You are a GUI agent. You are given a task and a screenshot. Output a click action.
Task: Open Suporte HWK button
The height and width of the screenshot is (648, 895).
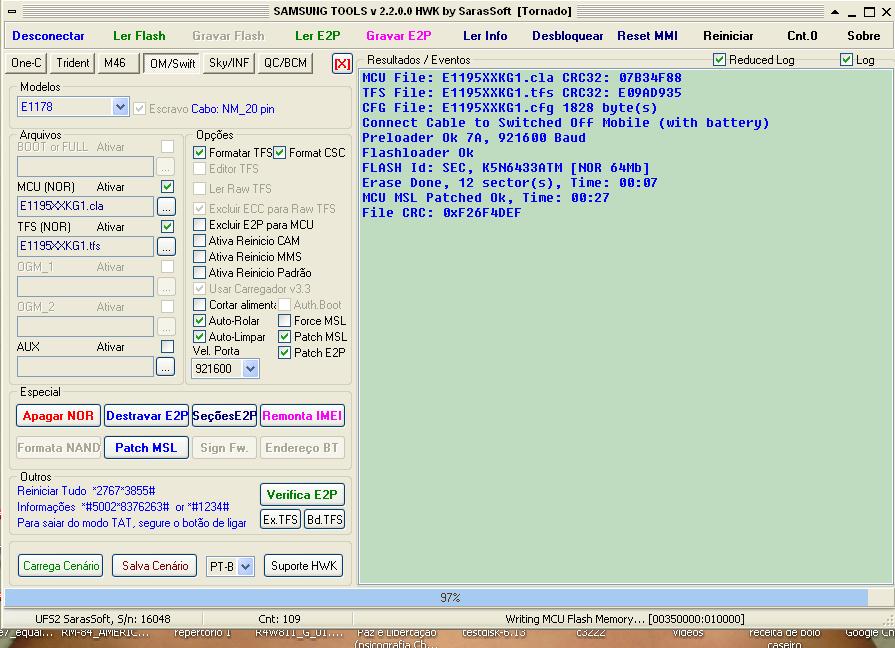304,566
